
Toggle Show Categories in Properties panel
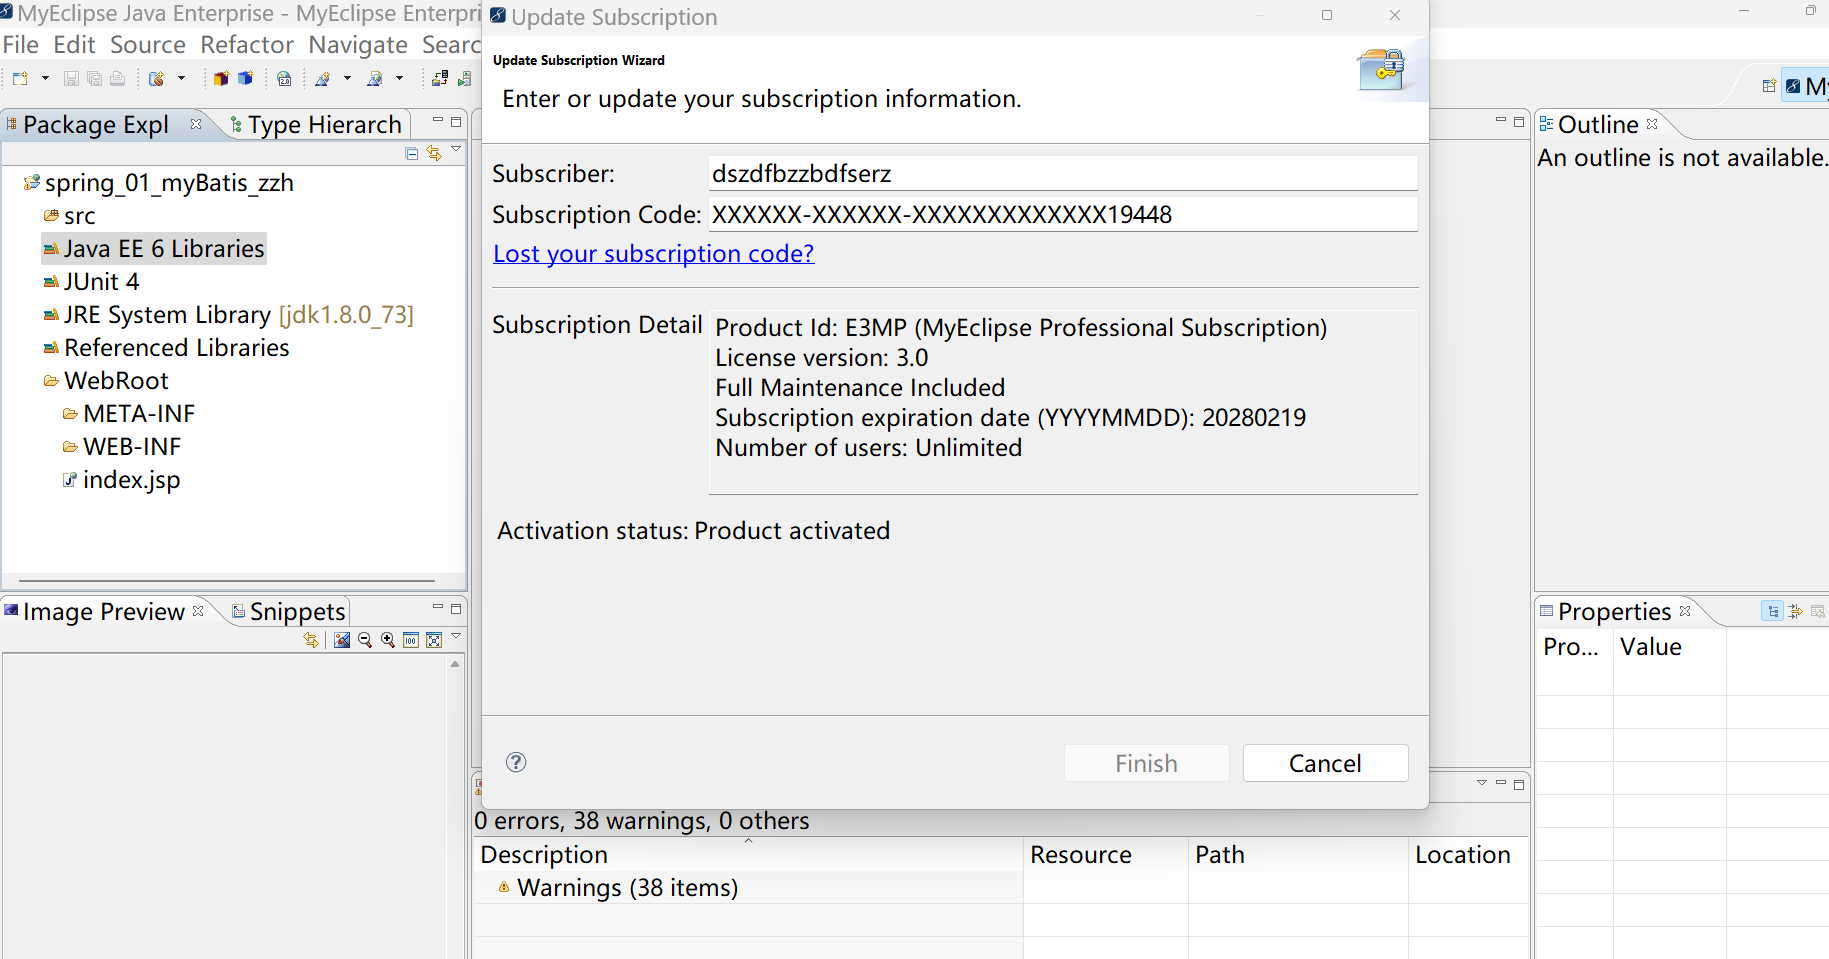[x=1773, y=611]
